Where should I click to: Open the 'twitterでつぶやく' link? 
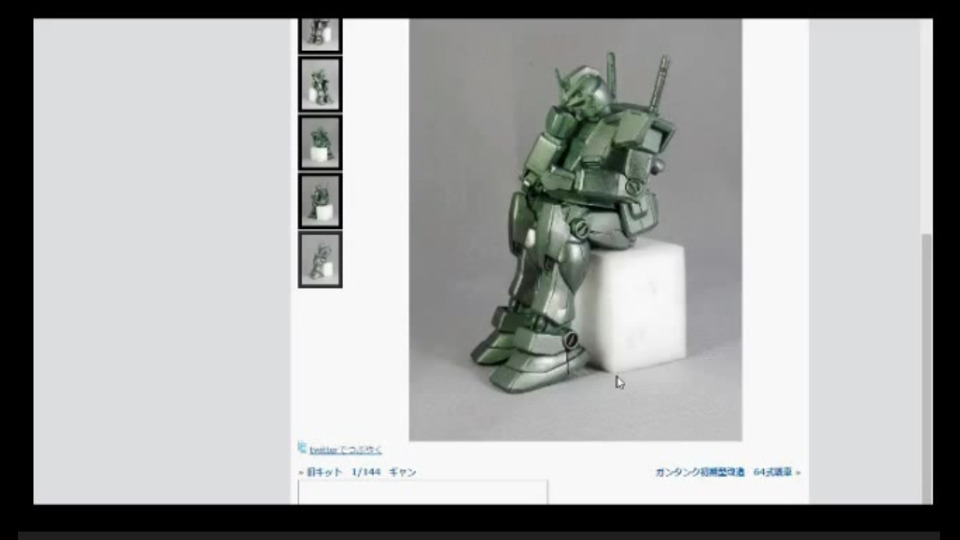pos(345,450)
